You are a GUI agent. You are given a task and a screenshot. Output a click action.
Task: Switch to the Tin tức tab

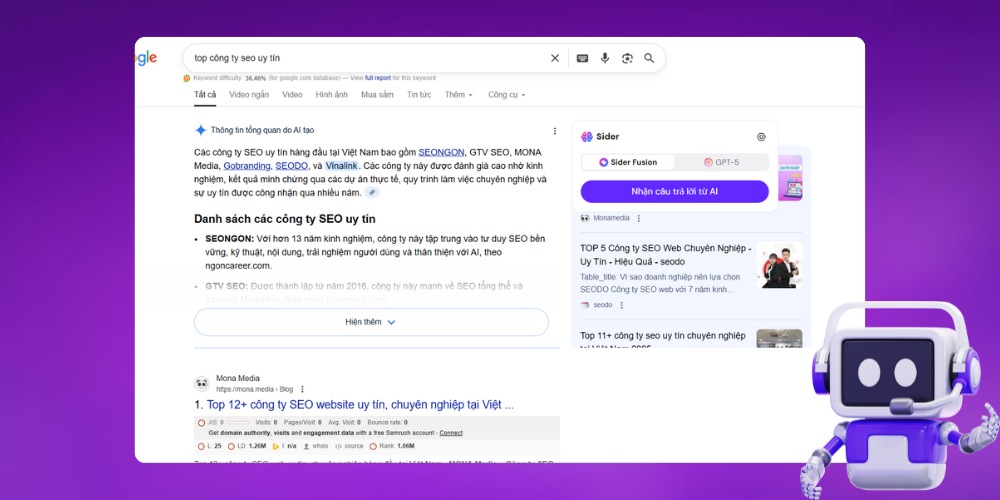click(x=419, y=94)
